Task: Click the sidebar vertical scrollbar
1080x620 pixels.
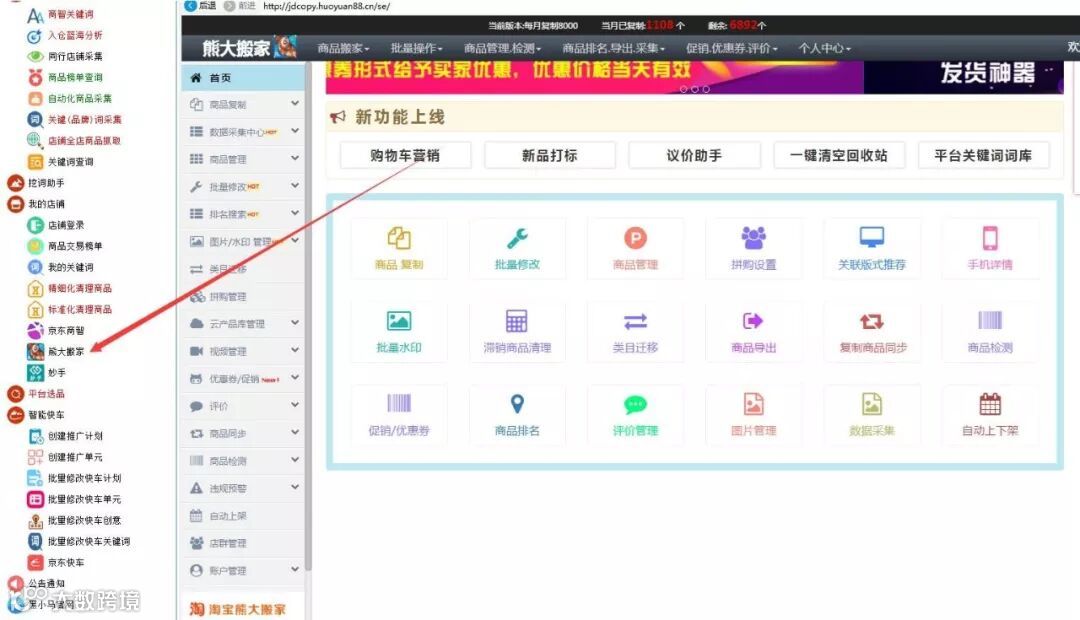Action: pyautogui.click(x=308, y=317)
